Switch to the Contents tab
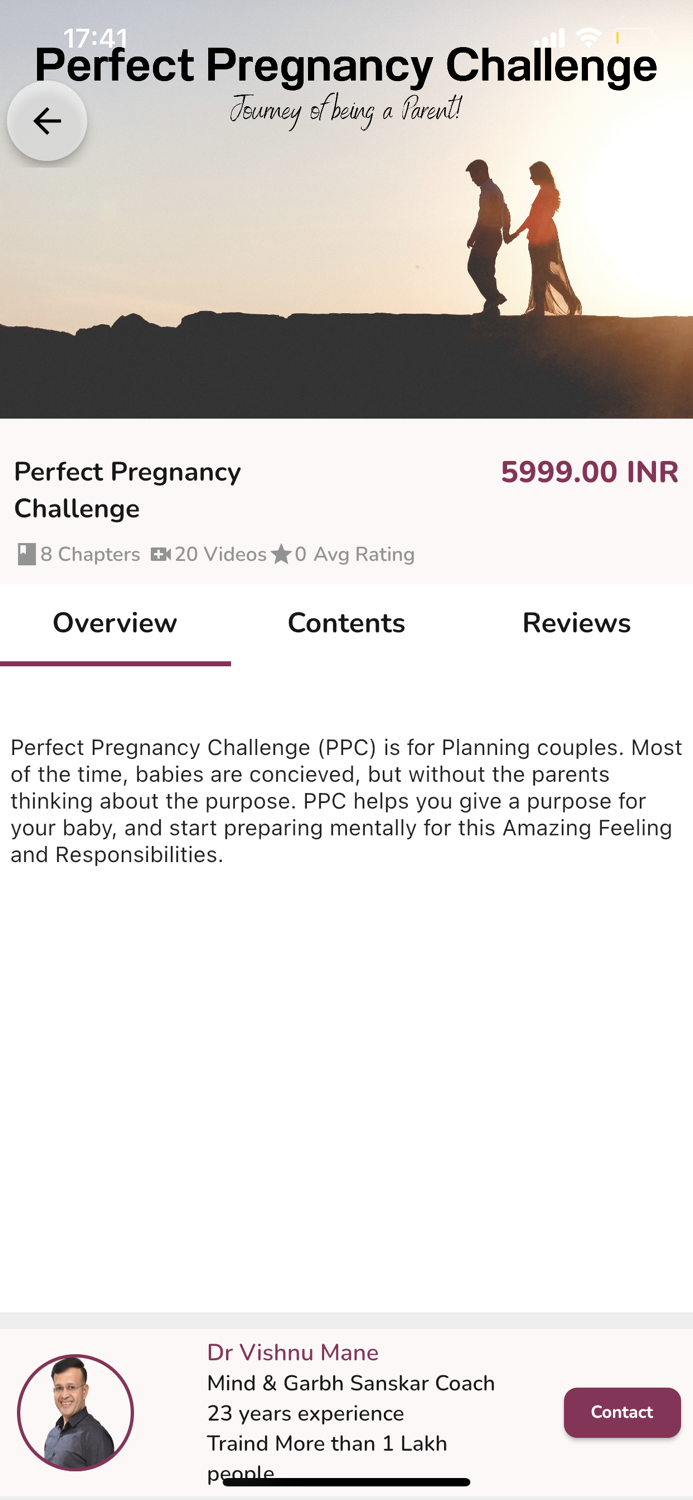This screenshot has height=1500, width=693. (x=346, y=622)
